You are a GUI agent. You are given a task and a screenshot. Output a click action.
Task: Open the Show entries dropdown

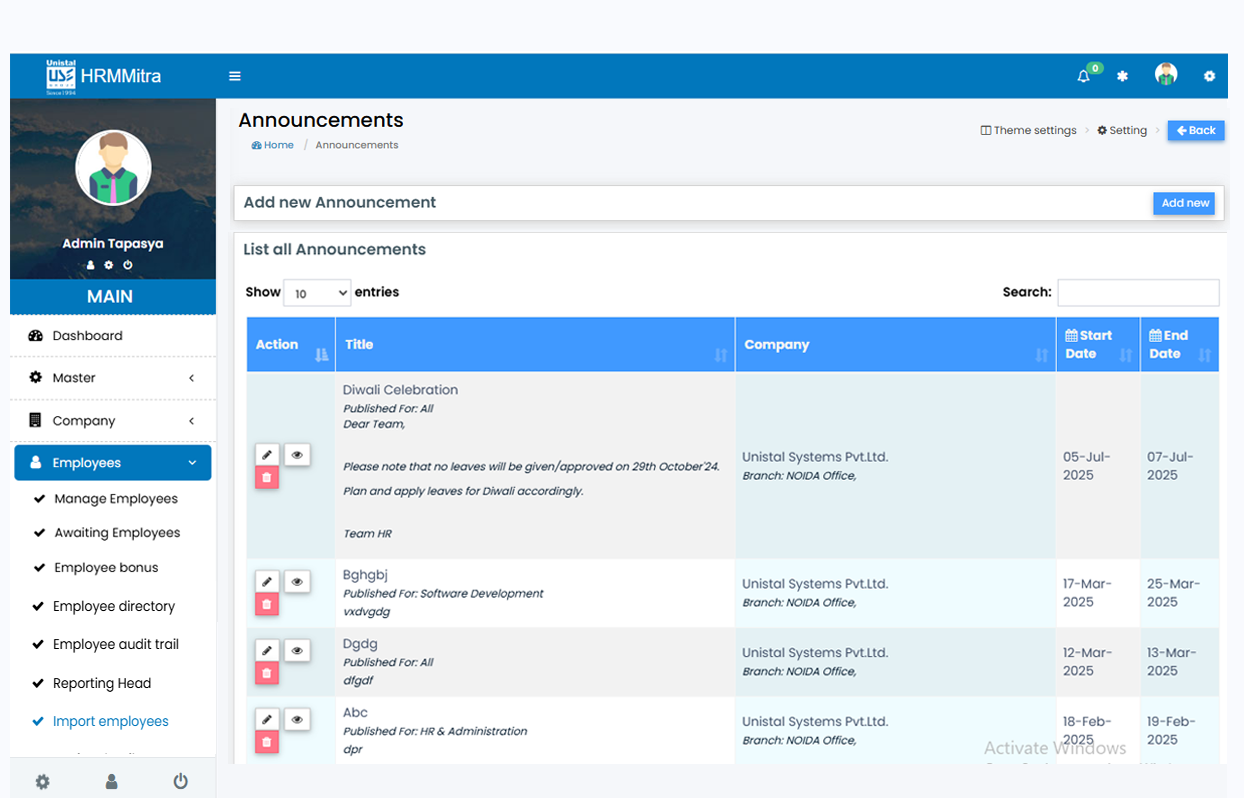pos(317,293)
